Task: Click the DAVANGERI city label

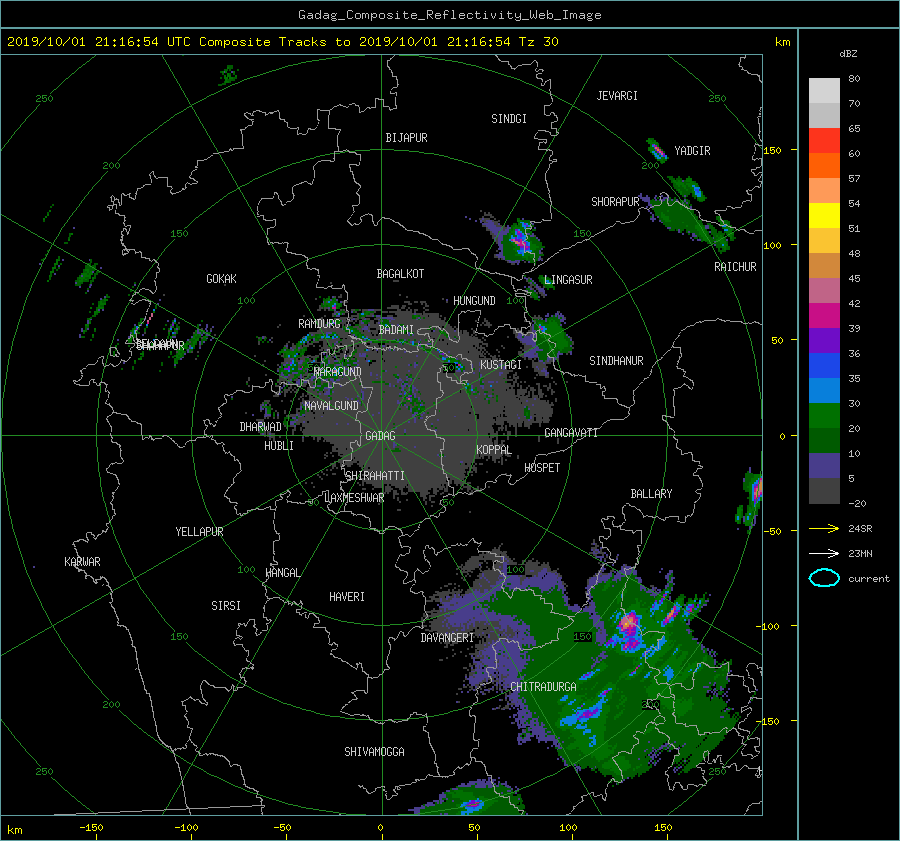Action: (x=447, y=638)
